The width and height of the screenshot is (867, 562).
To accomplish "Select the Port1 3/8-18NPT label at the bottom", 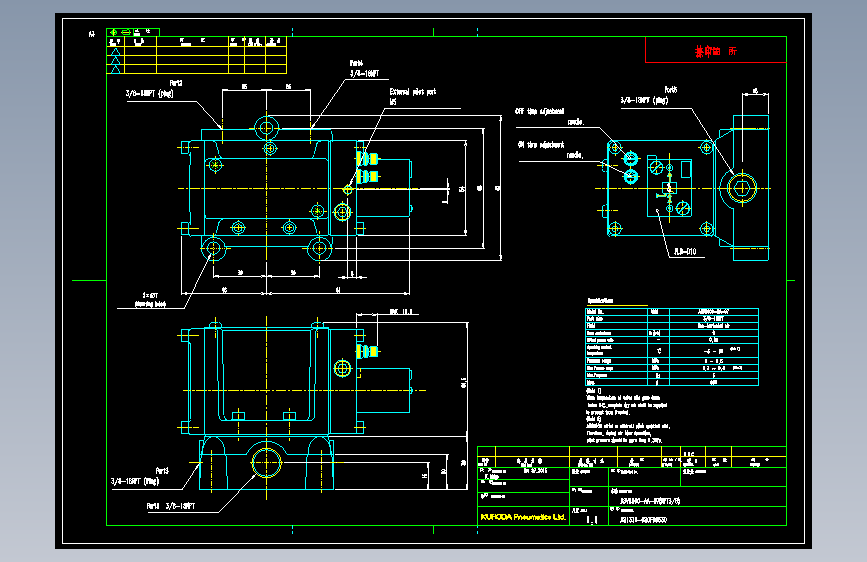I will coord(171,506).
